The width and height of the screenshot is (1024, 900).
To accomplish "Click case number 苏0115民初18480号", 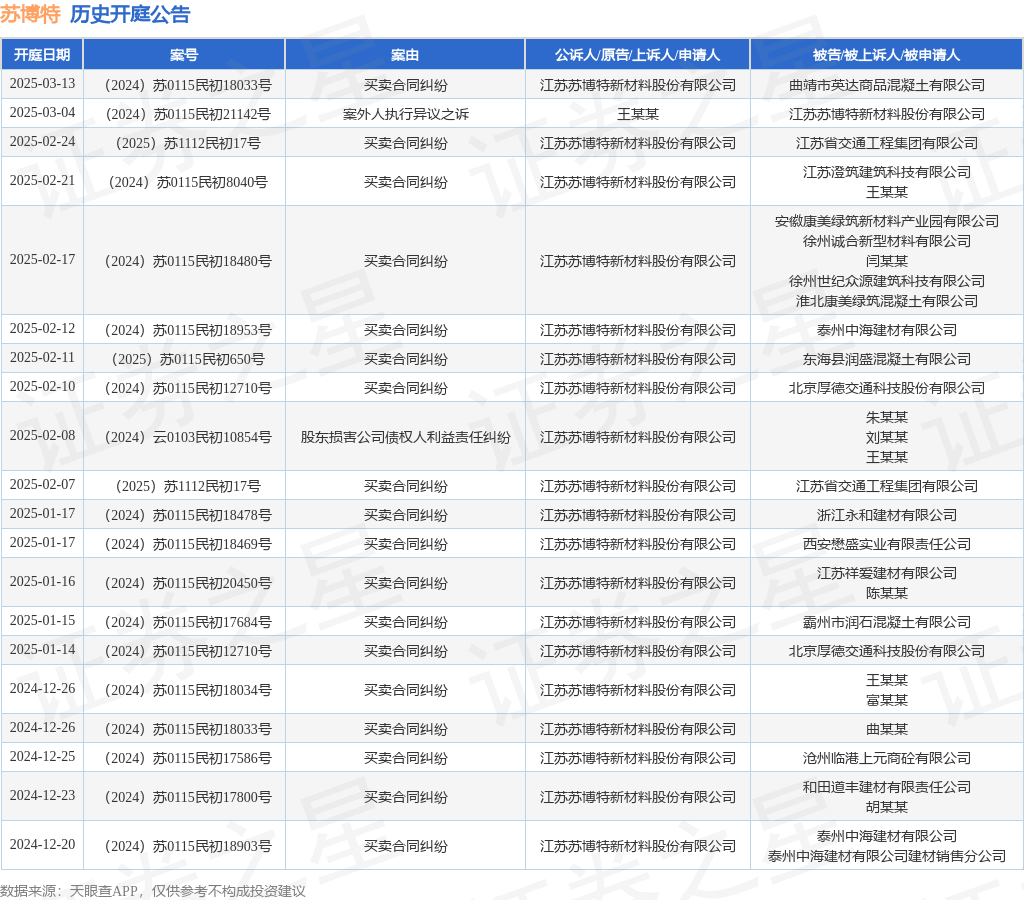I will click(188, 261).
